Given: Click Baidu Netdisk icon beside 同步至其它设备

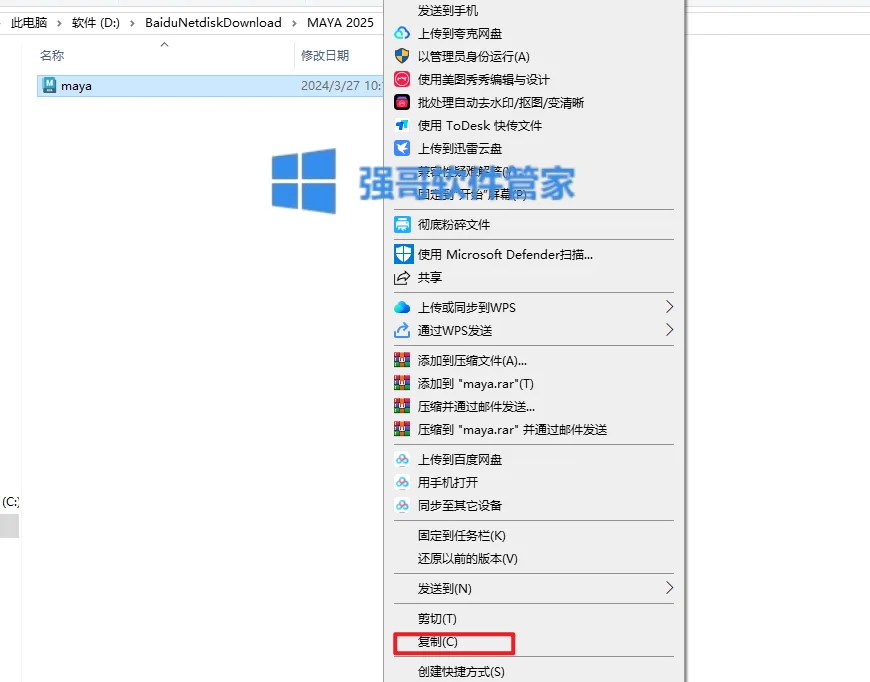Looking at the screenshot, I should tap(402, 505).
